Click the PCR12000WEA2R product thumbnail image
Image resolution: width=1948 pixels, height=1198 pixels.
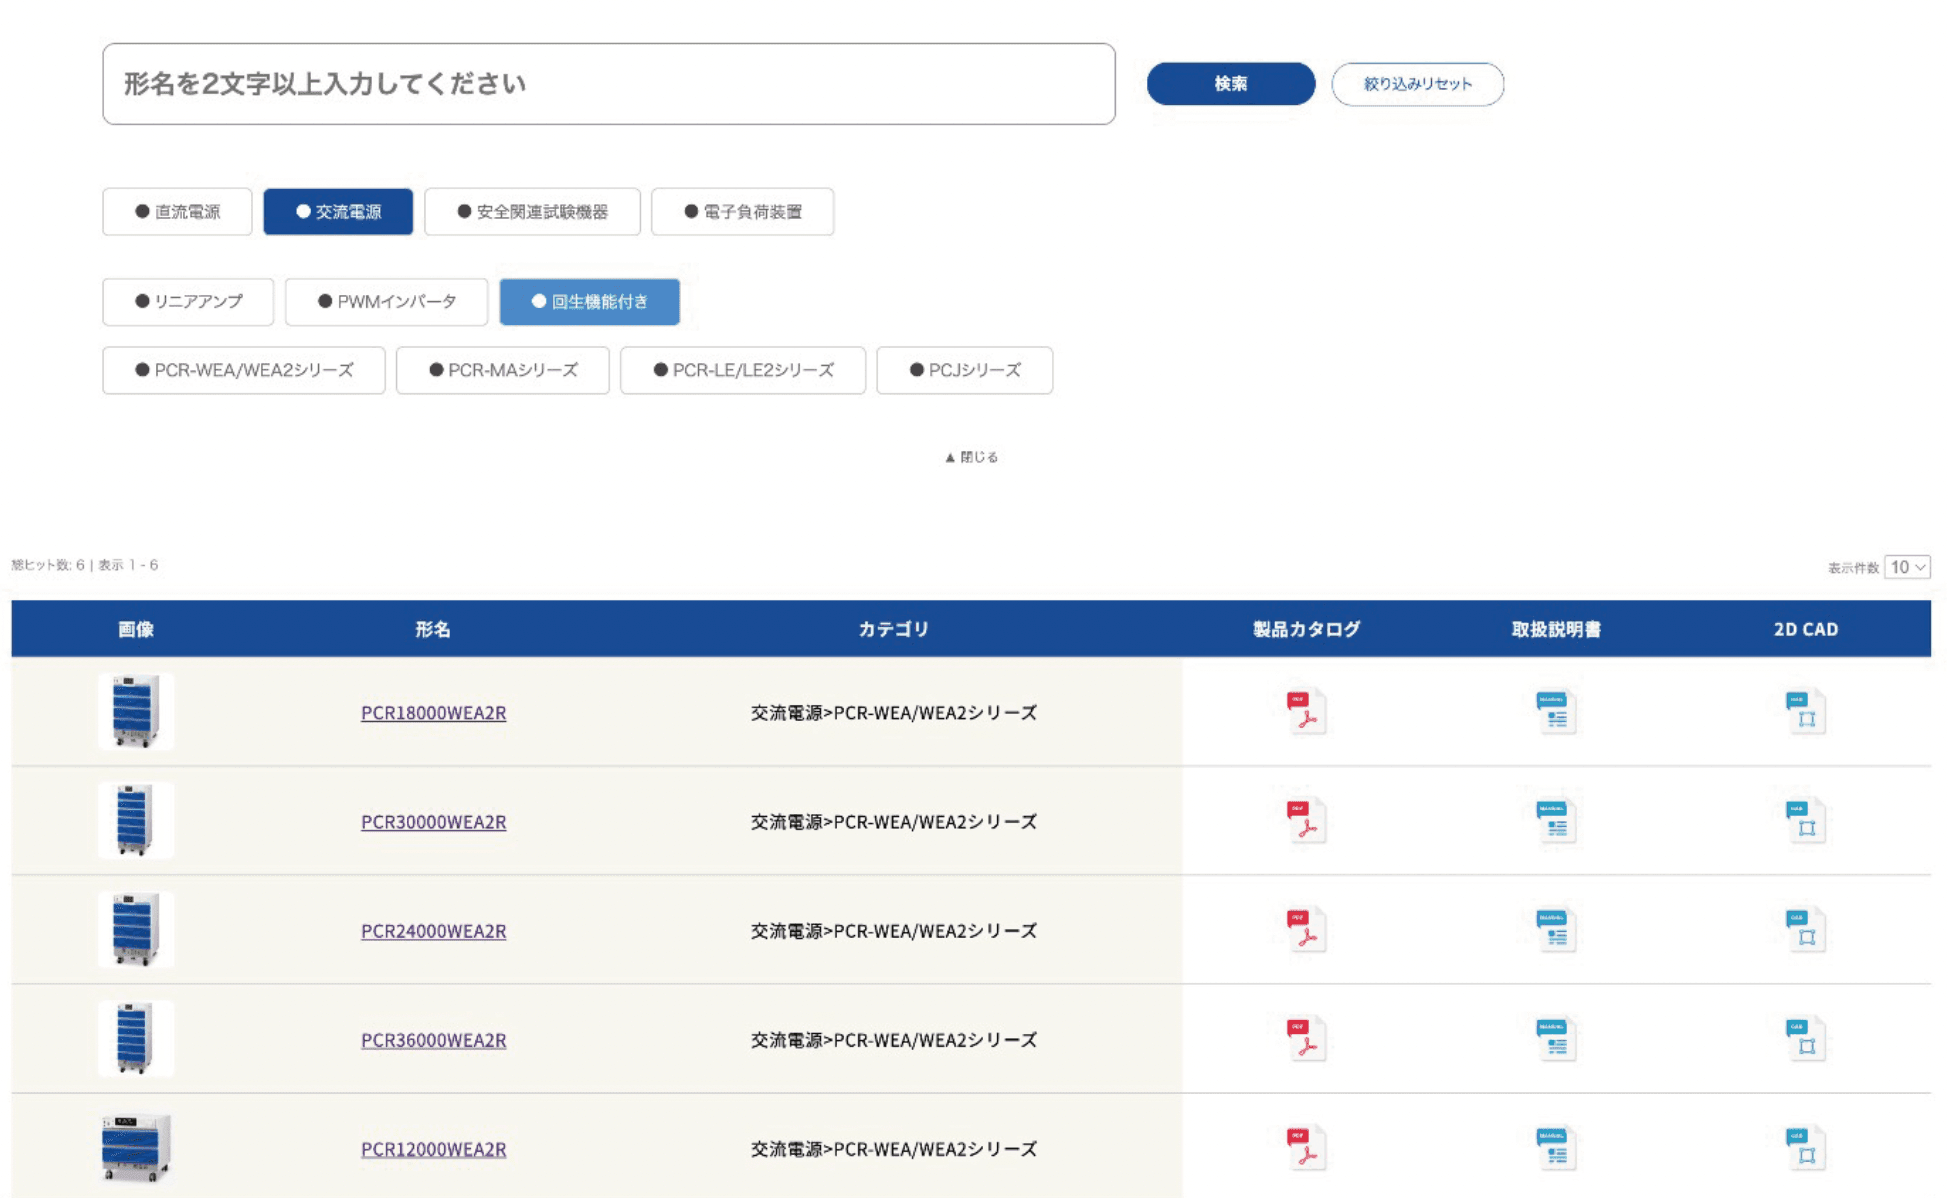137,1148
